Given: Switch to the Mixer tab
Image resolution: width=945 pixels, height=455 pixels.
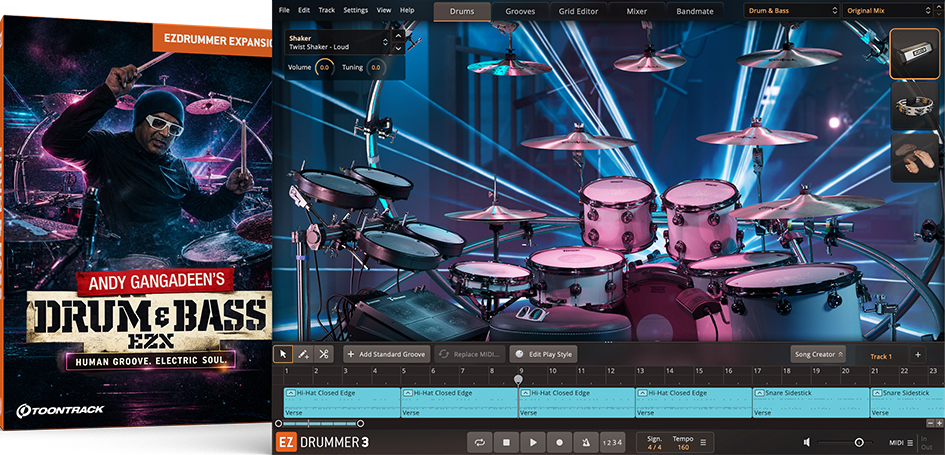Looking at the screenshot, I should [636, 11].
